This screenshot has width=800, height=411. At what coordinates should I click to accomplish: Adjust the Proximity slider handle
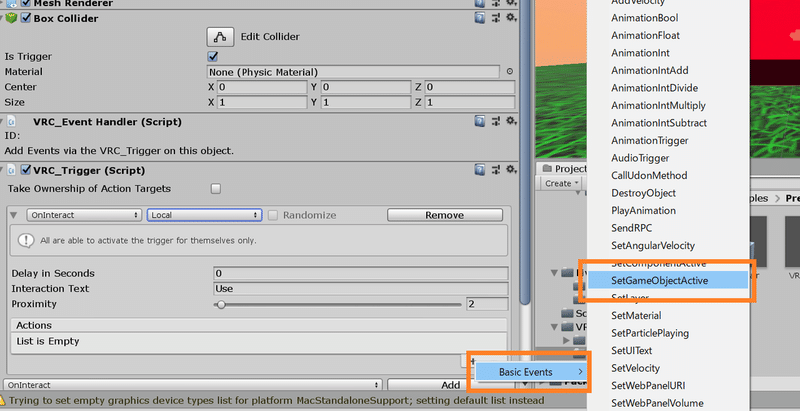221,304
